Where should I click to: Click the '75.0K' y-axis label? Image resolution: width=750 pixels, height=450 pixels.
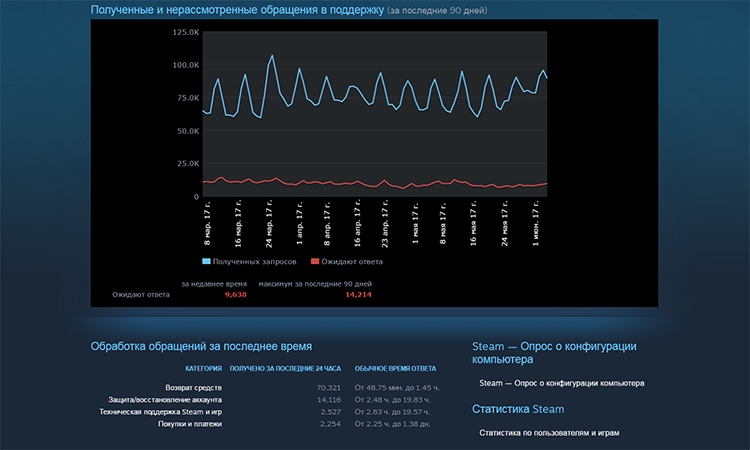[188, 98]
